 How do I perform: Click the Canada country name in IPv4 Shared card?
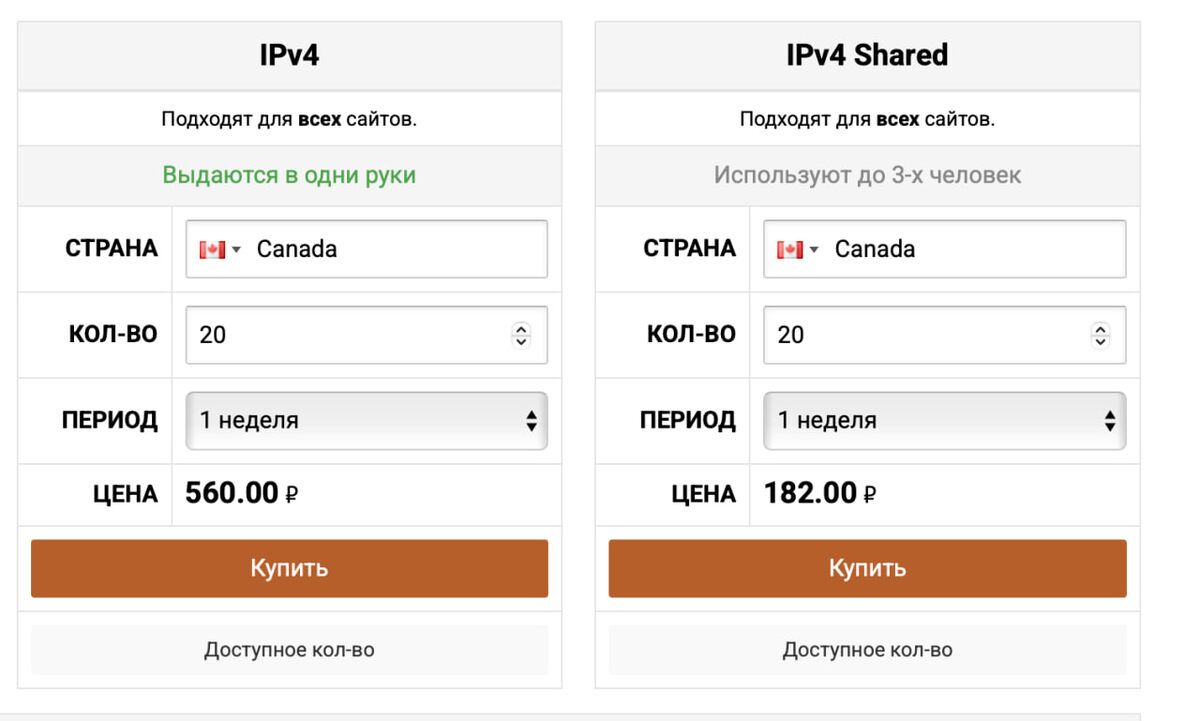[875, 249]
